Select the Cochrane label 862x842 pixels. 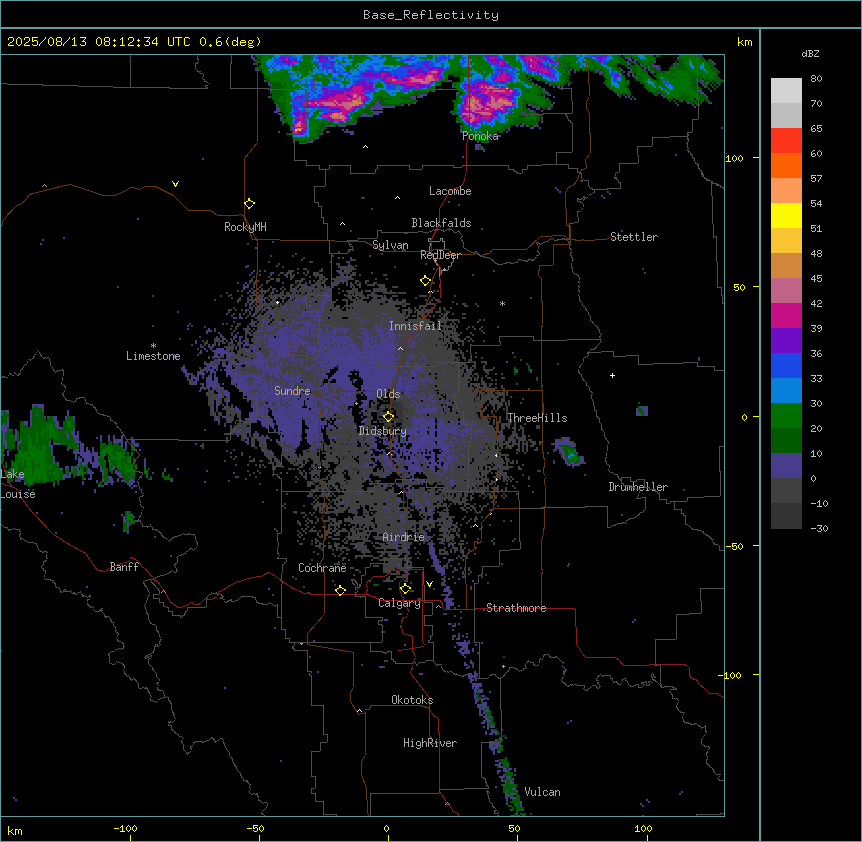point(322,568)
